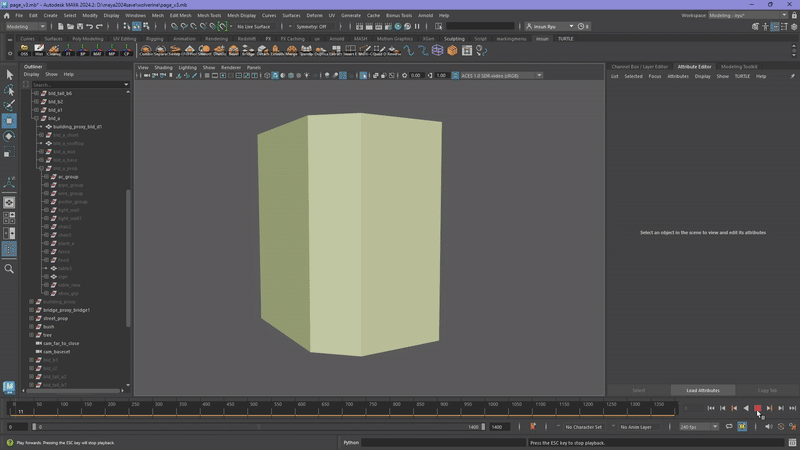The width and height of the screenshot is (800, 450).
Task: Click the Bevel shelf icon
Action: [233, 50]
